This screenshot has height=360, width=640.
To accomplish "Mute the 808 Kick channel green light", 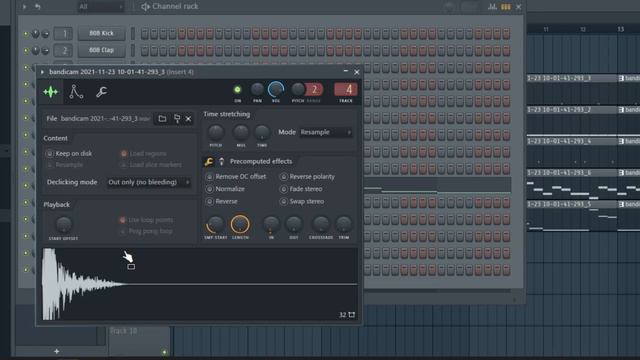I will click(26, 33).
